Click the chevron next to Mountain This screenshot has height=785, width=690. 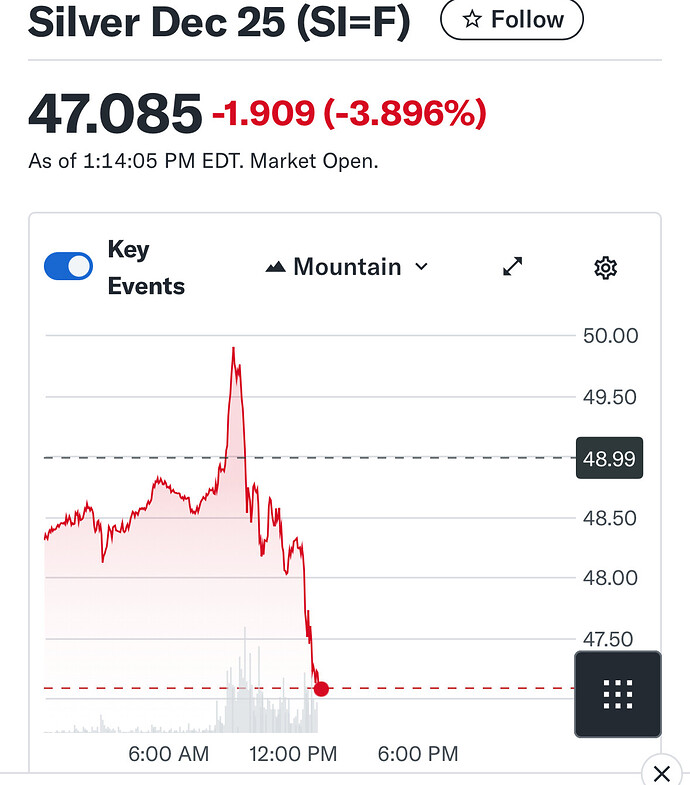421,267
